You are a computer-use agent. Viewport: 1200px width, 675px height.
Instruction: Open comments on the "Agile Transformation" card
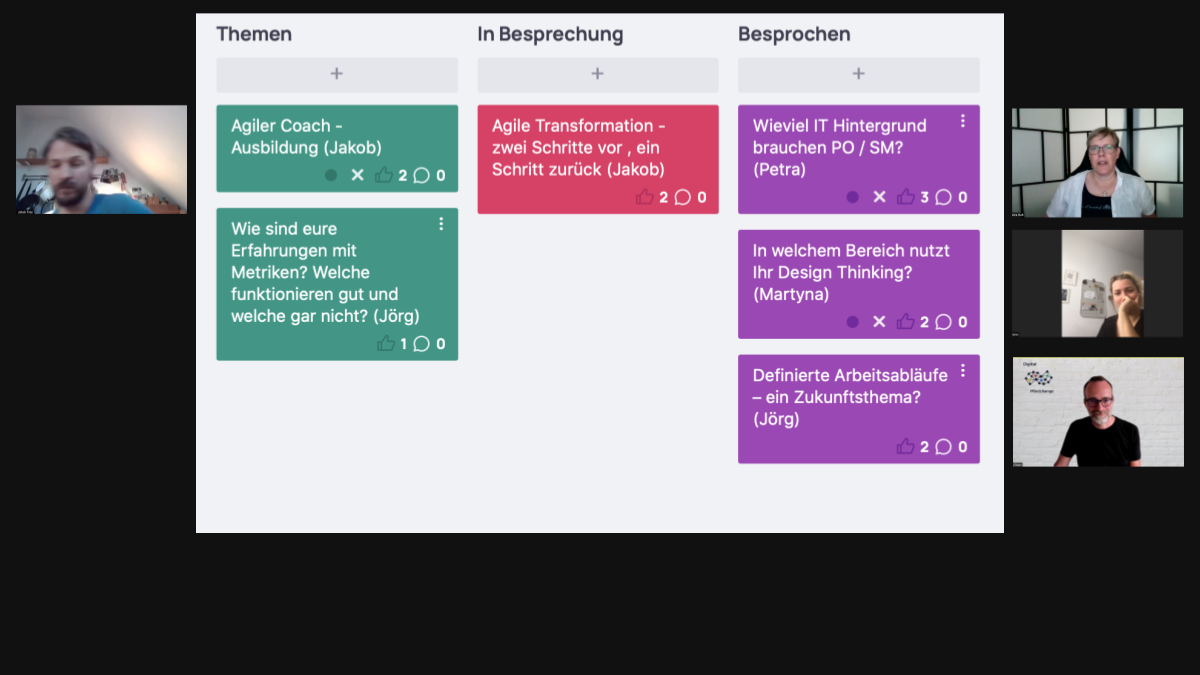click(682, 197)
